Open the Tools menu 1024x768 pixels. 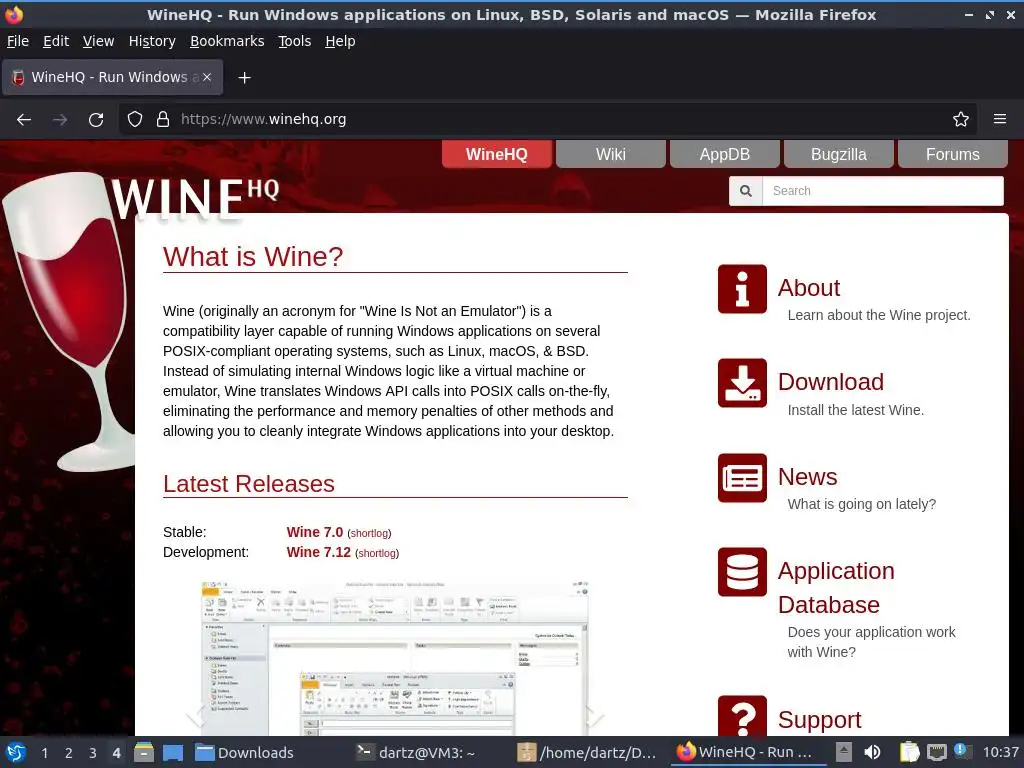tap(295, 41)
